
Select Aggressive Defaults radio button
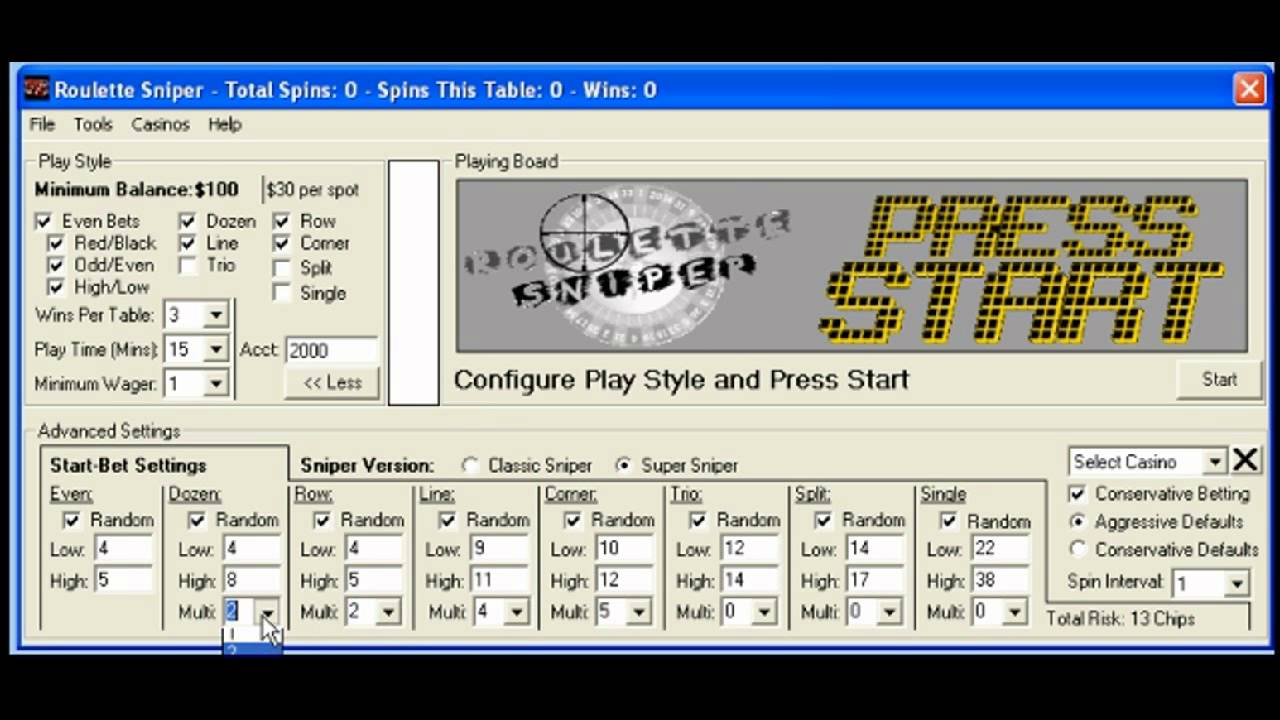coord(1077,522)
